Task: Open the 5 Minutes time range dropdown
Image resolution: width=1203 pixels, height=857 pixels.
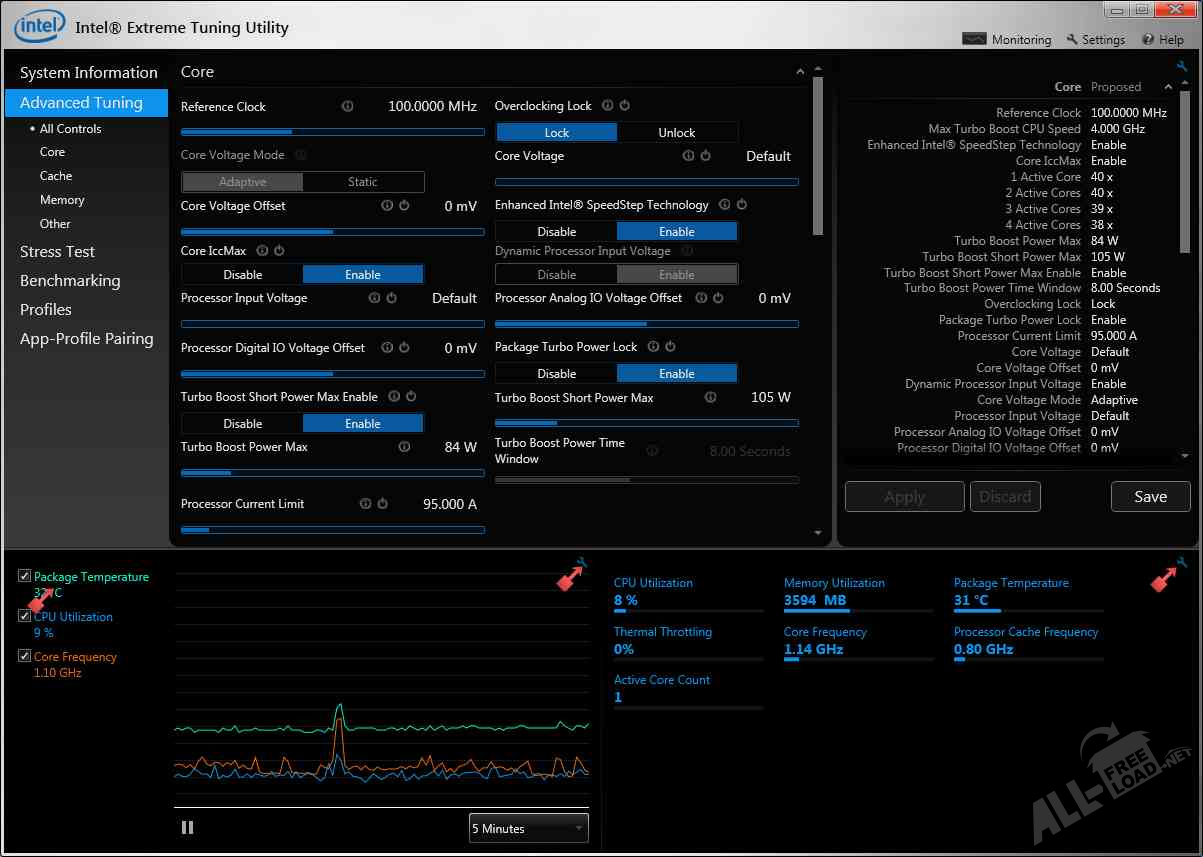Action: click(528, 828)
